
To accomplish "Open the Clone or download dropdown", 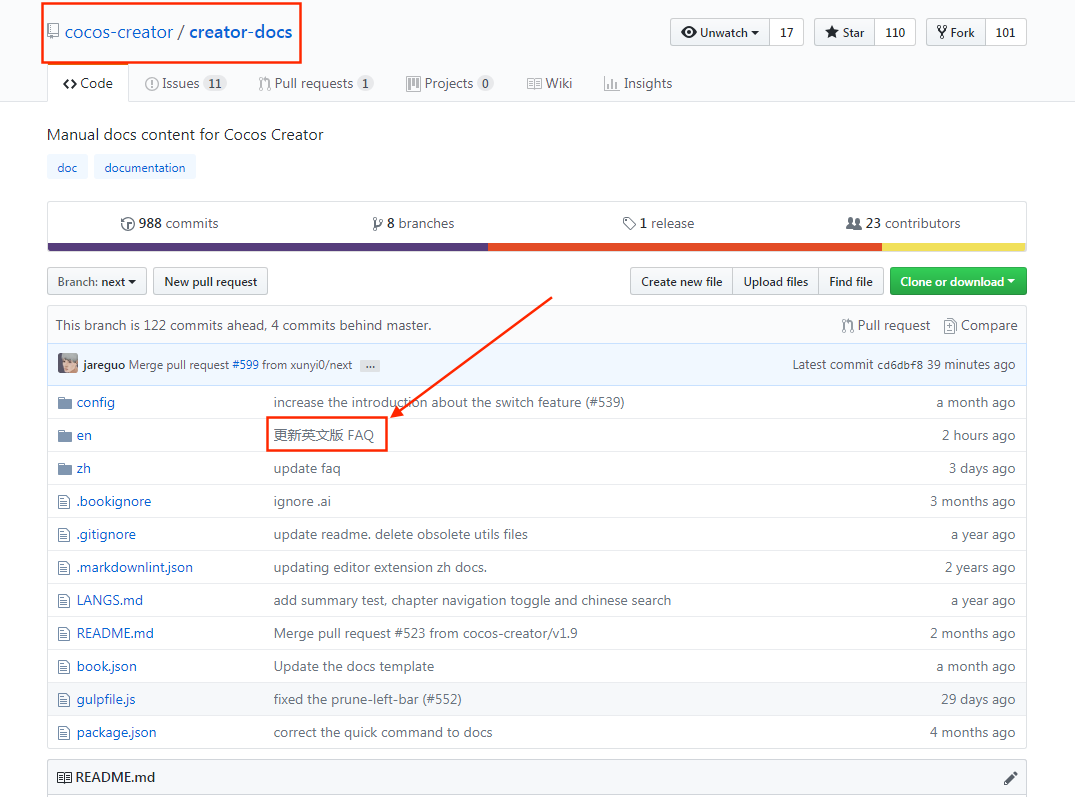I will [x=958, y=282].
